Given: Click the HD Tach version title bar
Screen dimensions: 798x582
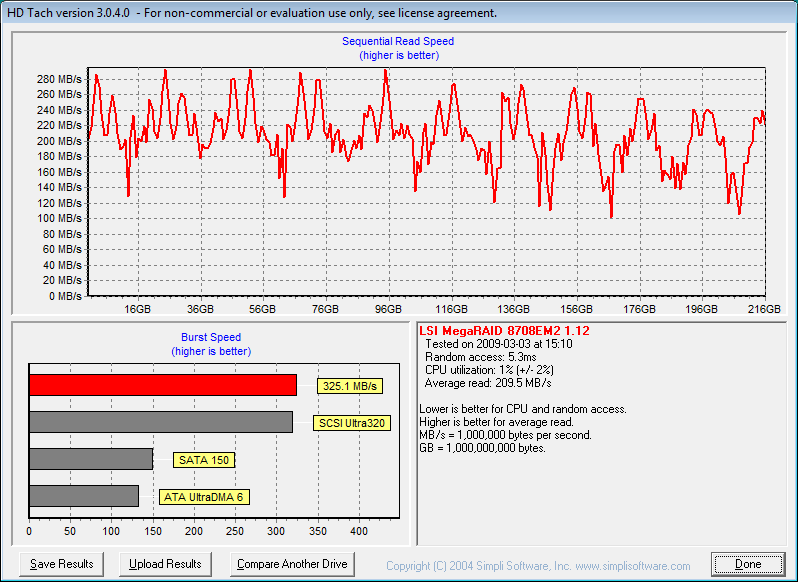Looking at the screenshot, I should (399, 13).
